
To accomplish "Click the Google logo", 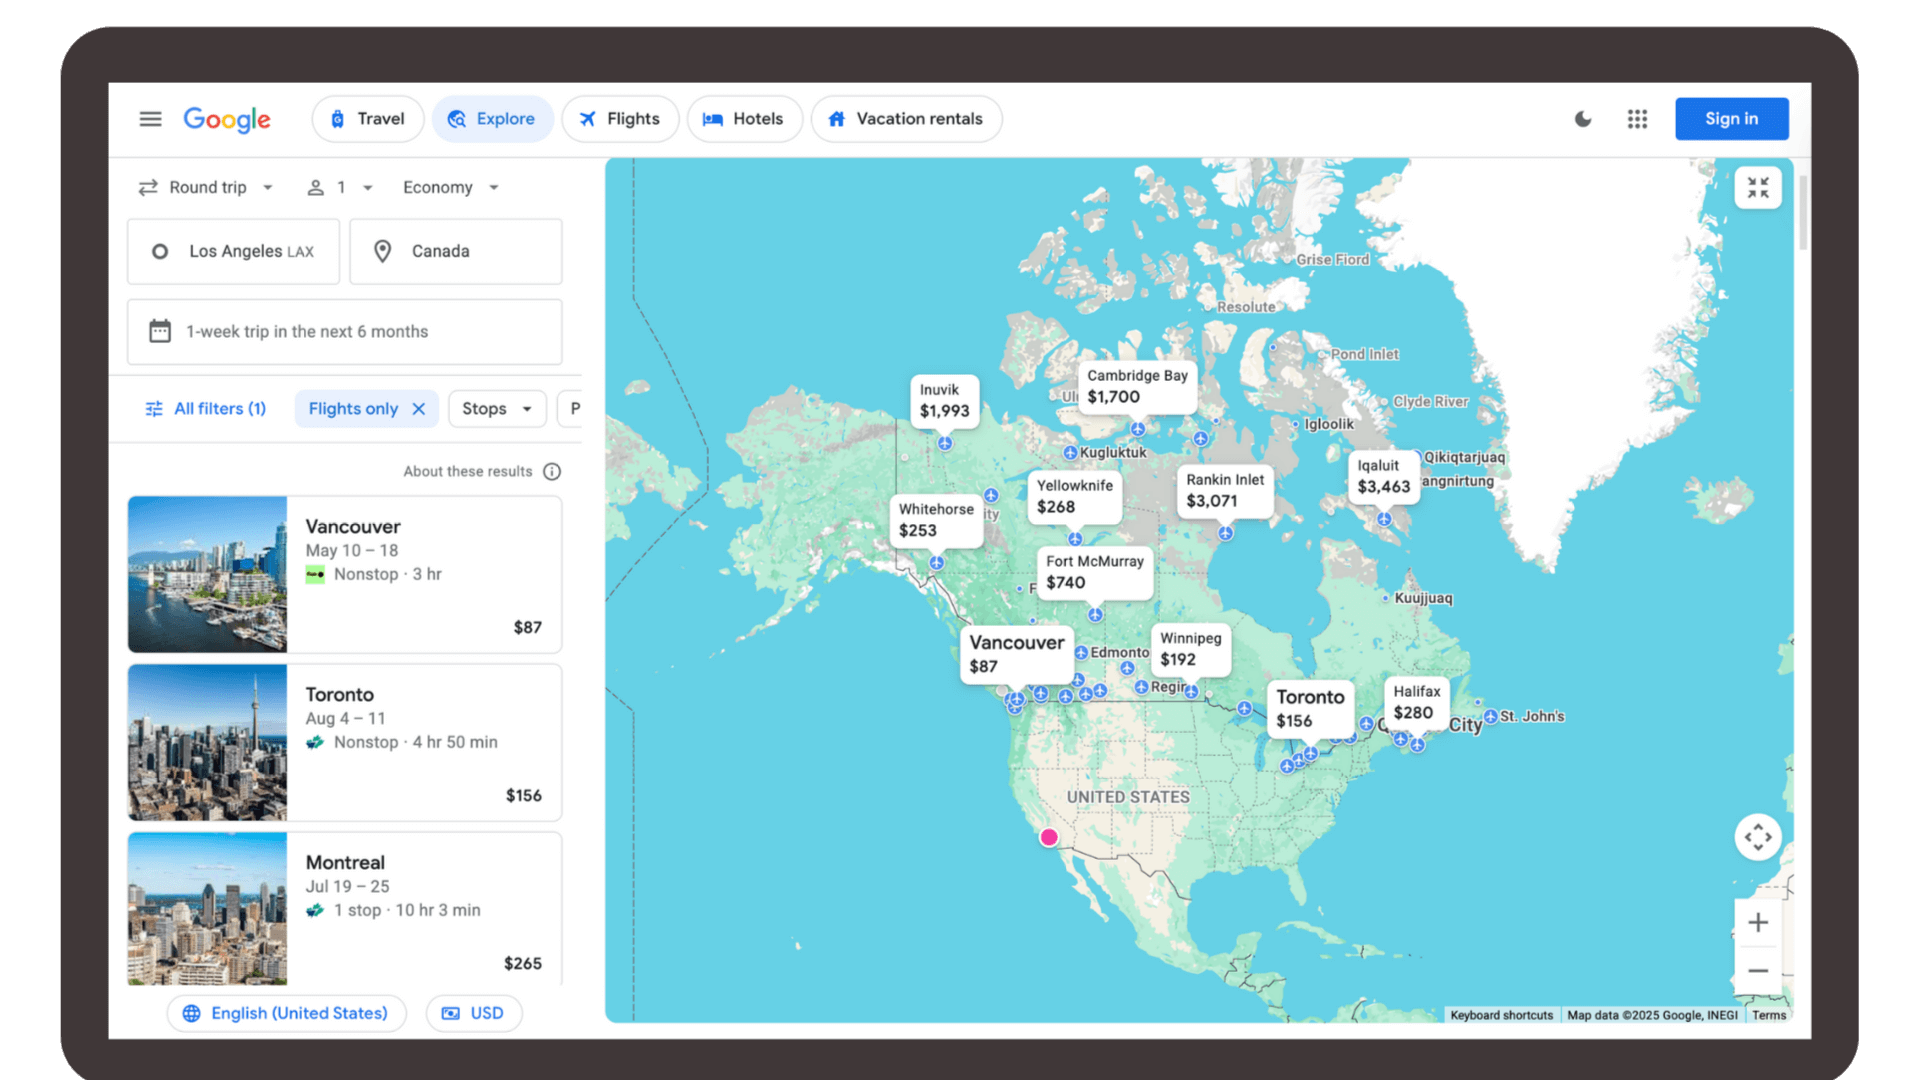I will [227, 119].
